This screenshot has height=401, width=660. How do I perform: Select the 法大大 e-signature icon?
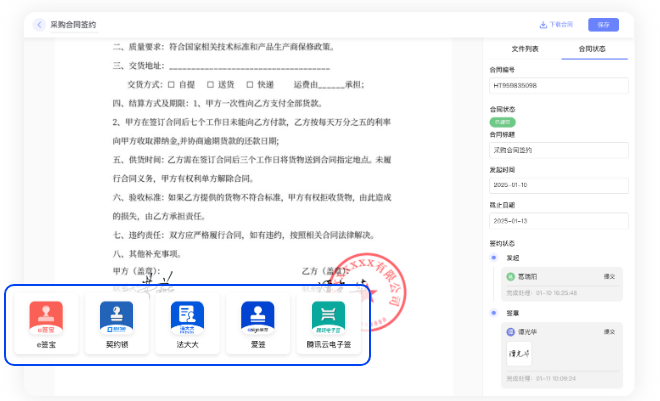pos(187,318)
